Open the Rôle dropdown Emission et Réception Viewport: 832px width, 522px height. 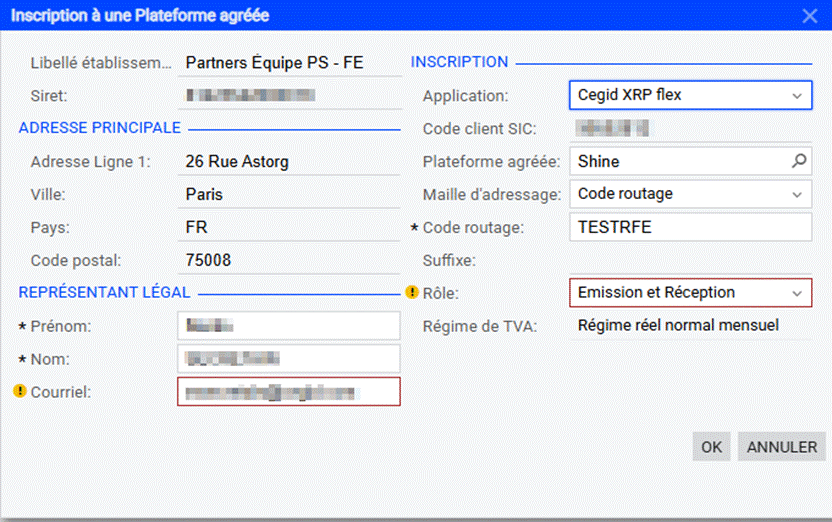[x=690, y=293]
